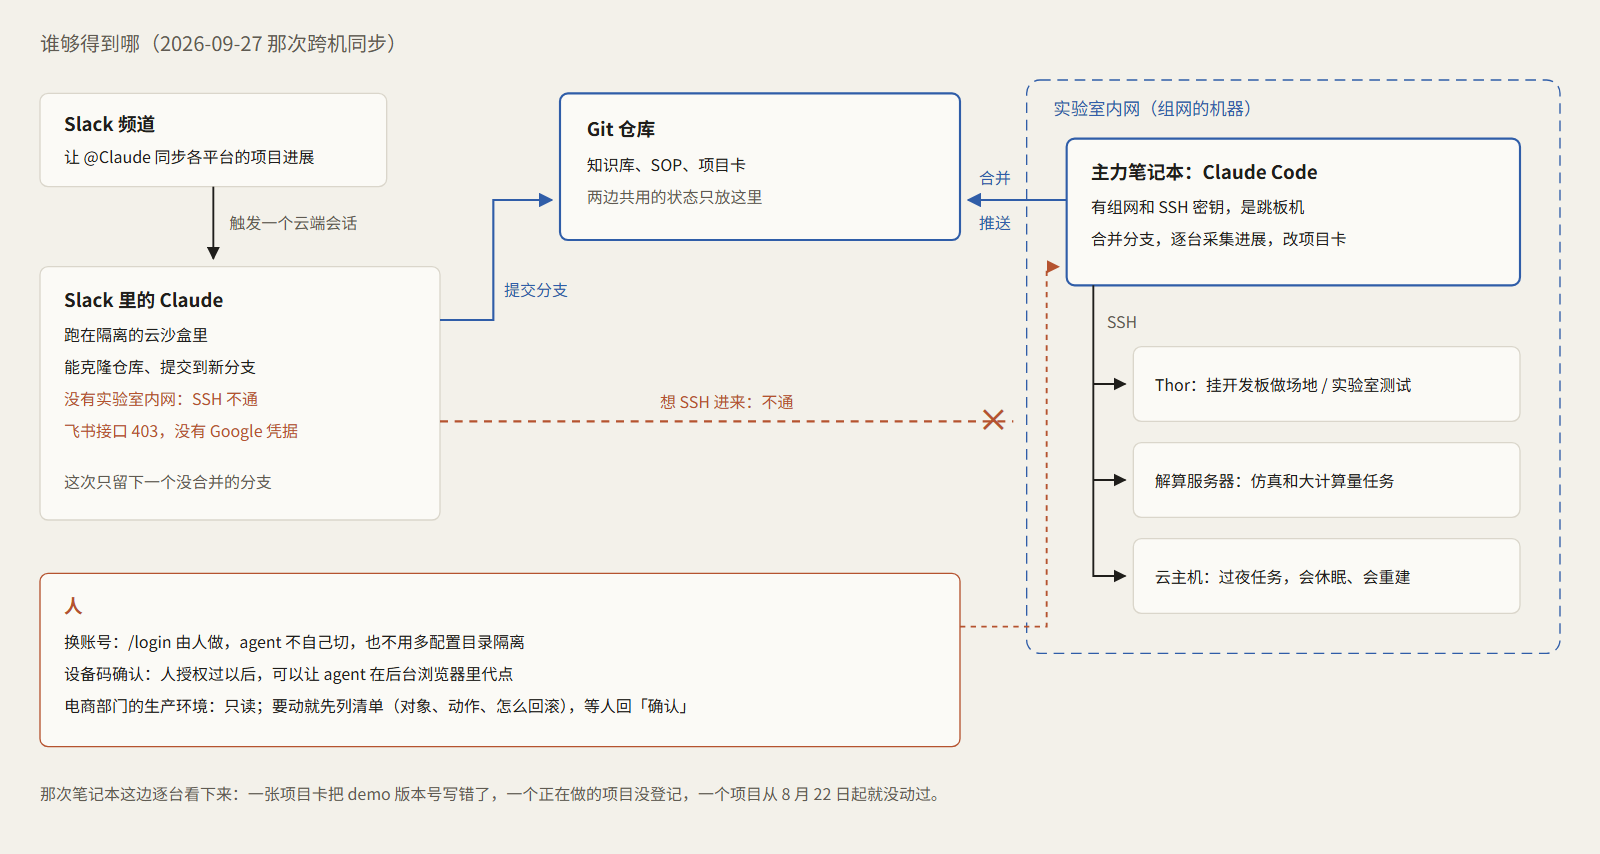Click the note "这次只留下一个没合并的分支"
Screen dimensions: 1600x854
pos(168,482)
